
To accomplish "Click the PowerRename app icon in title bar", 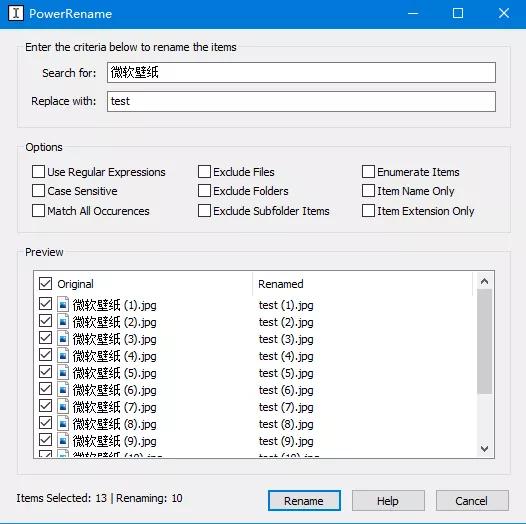I will (x=16, y=13).
